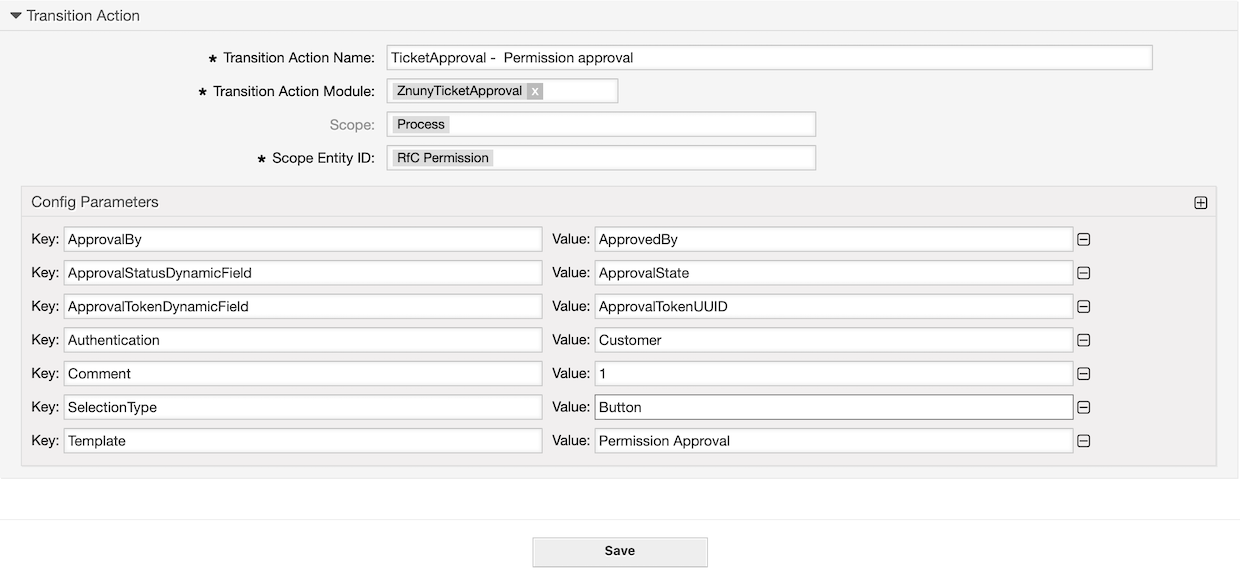The width and height of the screenshot is (1240, 573).
Task: Click the Save button
Action: click(x=619, y=551)
